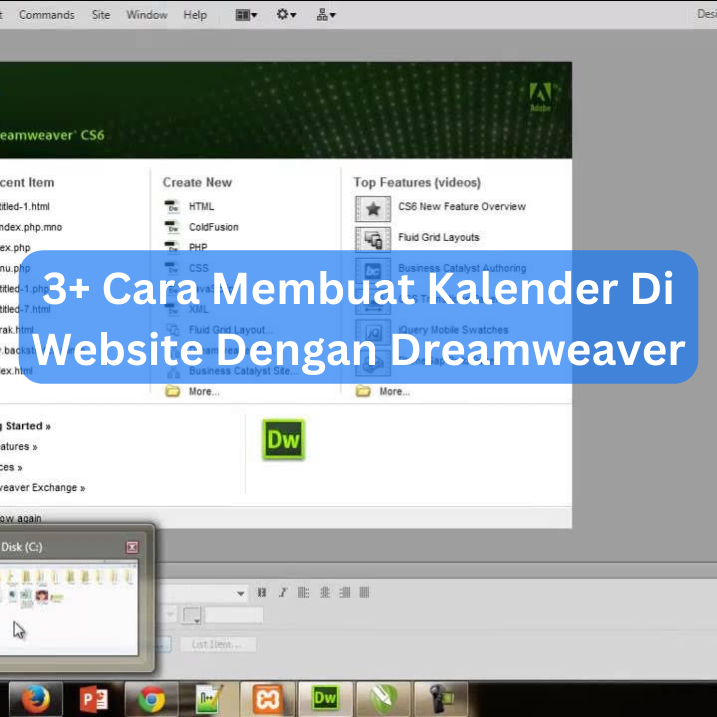717x717 pixels.
Task: Open recent file titled-1.html
Action: (x=25, y=206)
